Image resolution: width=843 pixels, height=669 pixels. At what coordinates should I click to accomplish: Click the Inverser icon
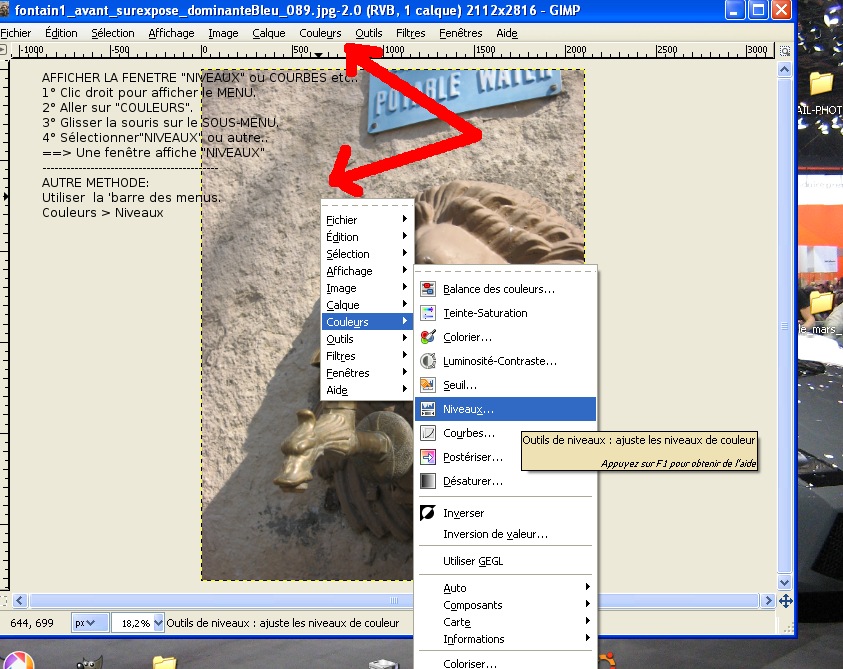428,513
